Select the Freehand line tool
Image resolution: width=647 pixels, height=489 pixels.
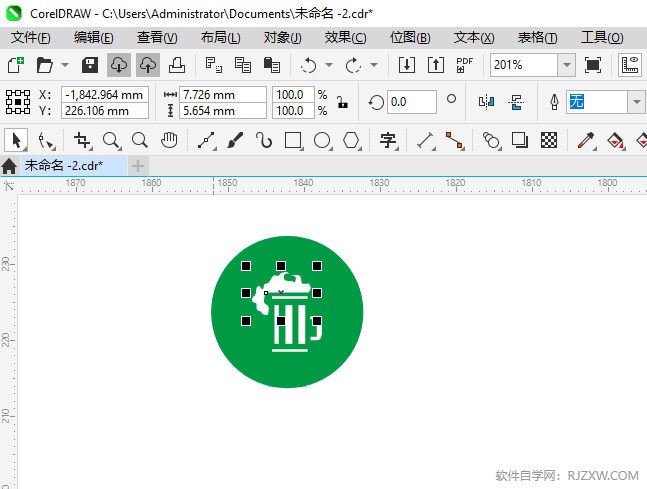[x=207, y=140]
